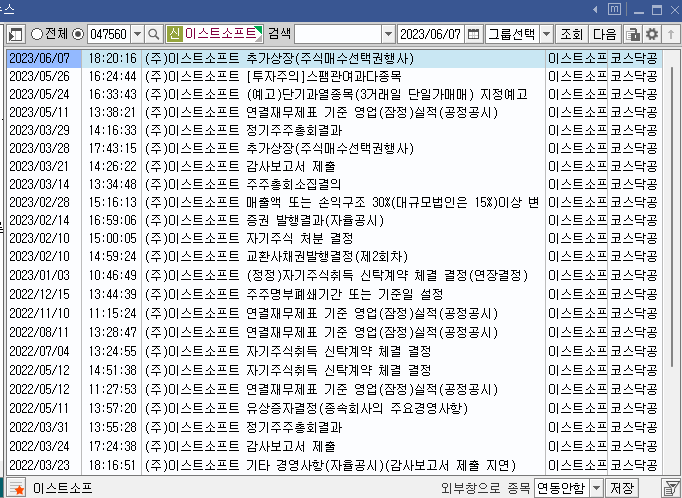Click the title bar m icon

(x=614, y=9)
